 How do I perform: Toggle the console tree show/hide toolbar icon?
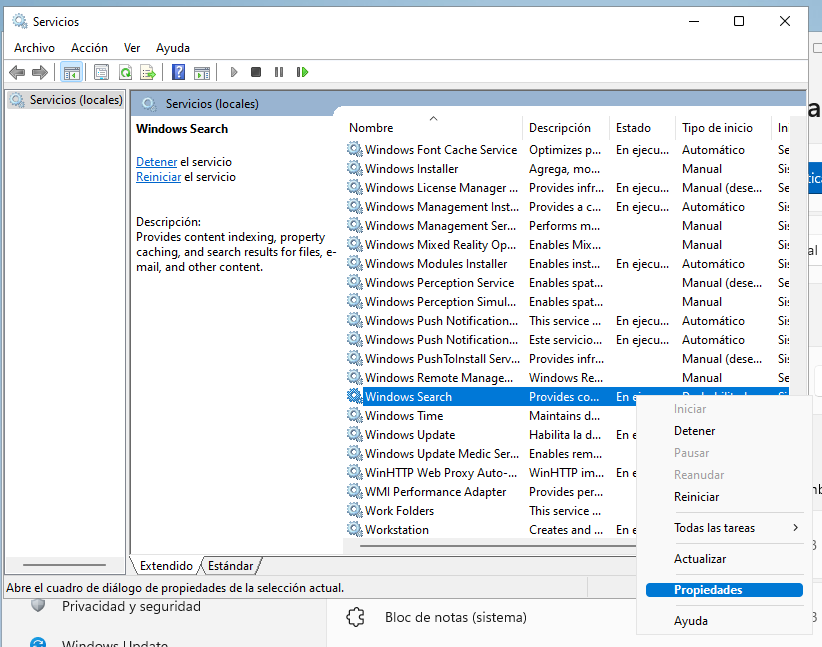coord(72,72)
